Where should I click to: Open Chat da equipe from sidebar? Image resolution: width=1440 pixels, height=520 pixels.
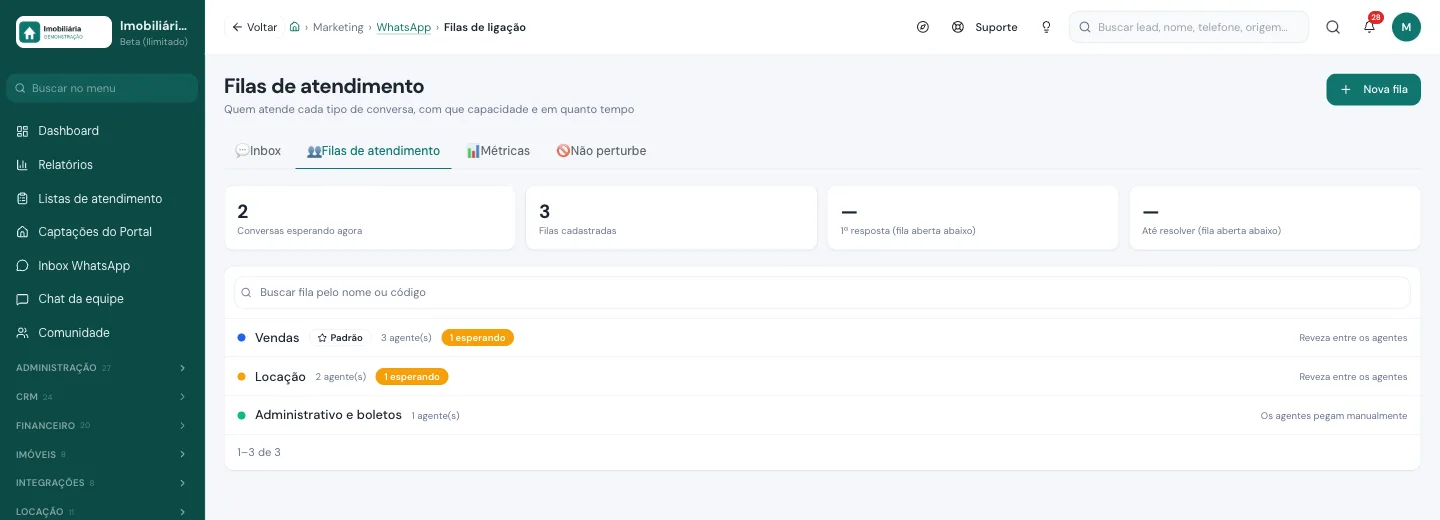click(x=102, y=299)
